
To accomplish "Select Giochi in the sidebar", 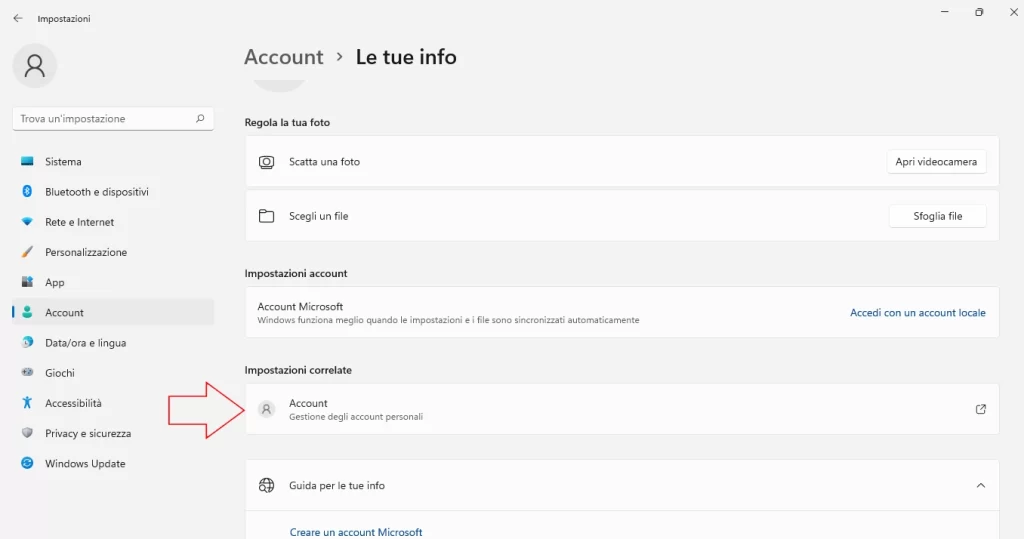I will (x=113, y=372).
